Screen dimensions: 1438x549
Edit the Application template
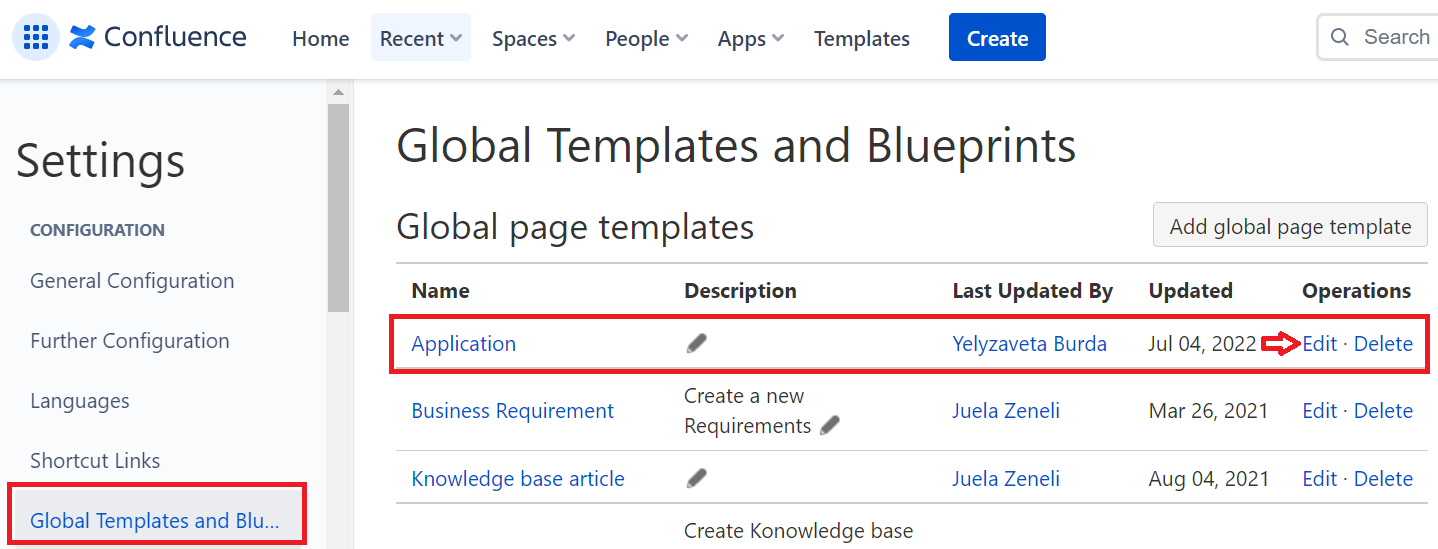(x=1319, y=343)
